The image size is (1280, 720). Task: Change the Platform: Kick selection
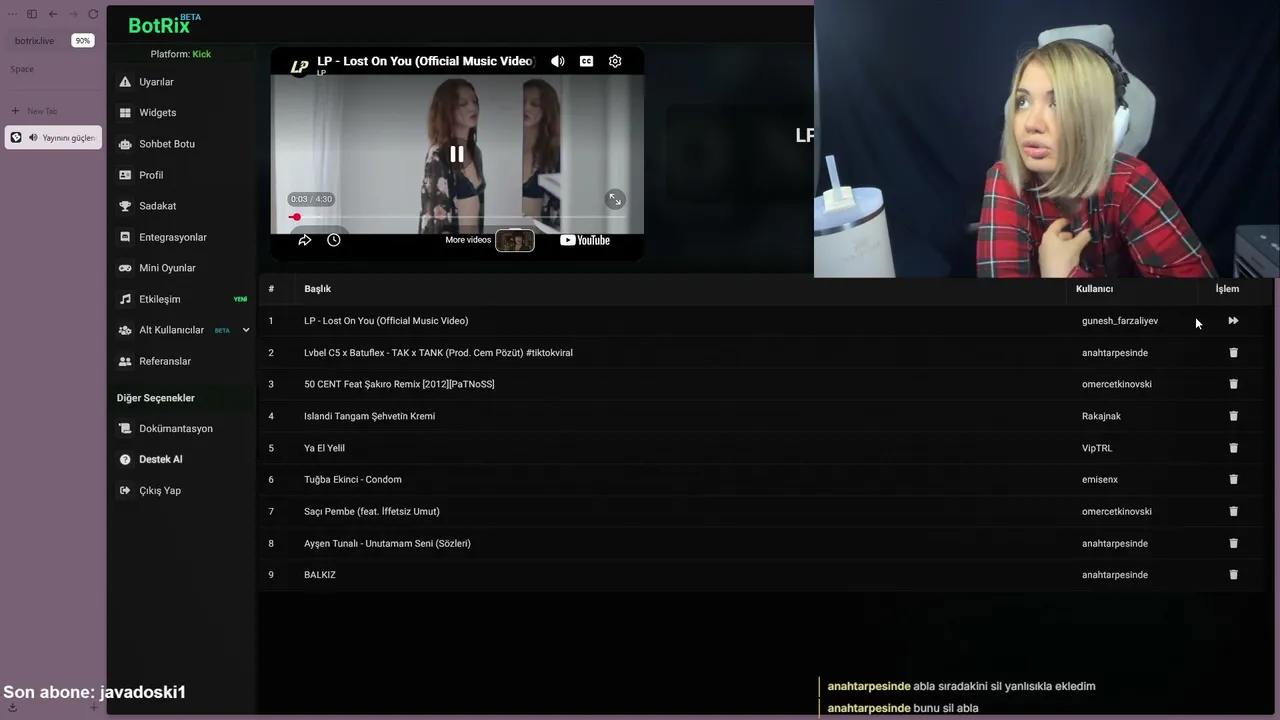click(x=181, y=54)
